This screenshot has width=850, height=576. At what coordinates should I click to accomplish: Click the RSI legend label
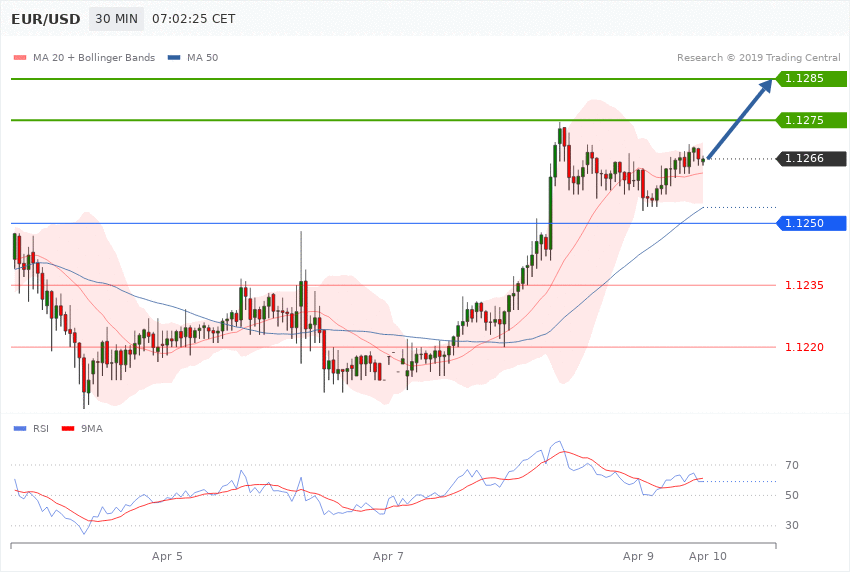point(41,429)
